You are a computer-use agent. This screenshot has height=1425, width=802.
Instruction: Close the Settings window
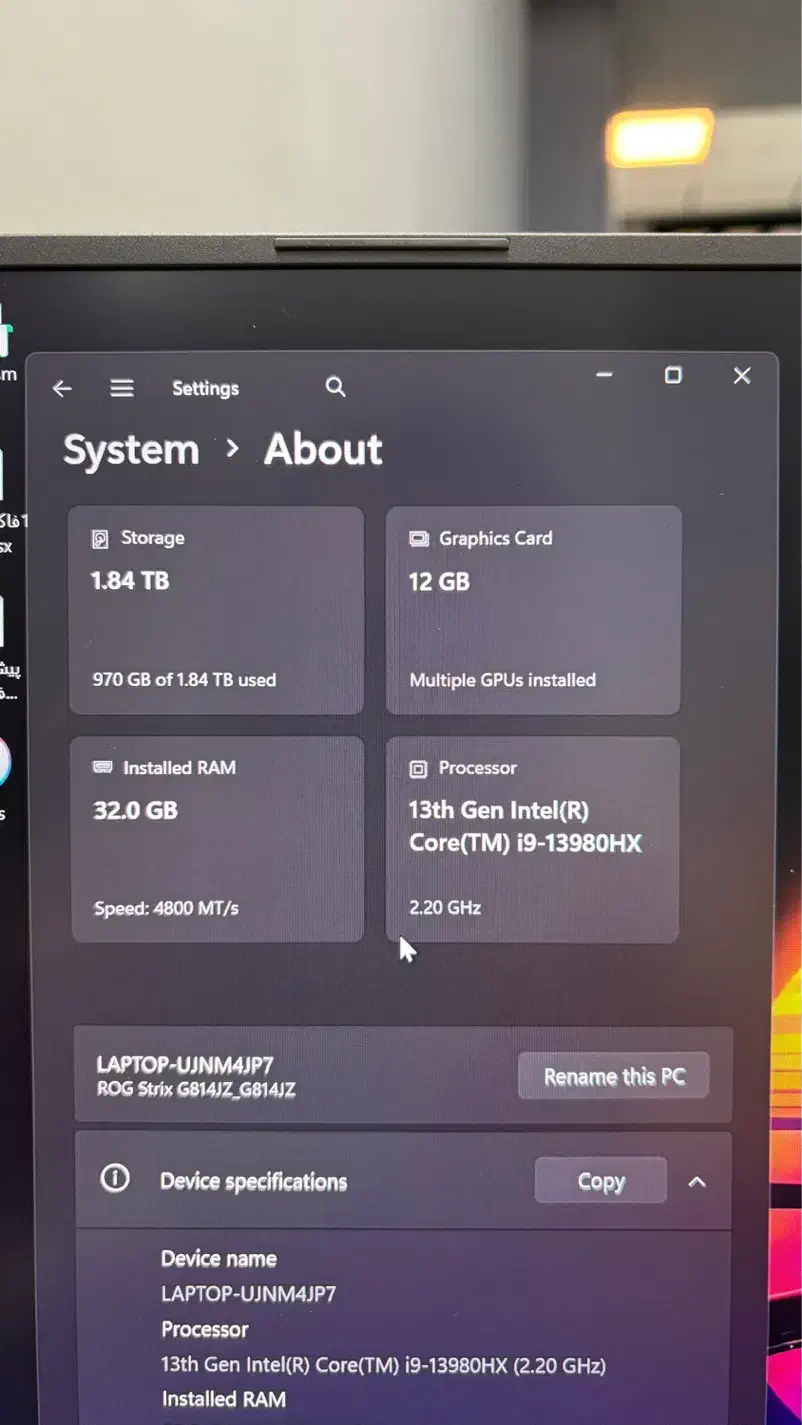coord(741,376)
